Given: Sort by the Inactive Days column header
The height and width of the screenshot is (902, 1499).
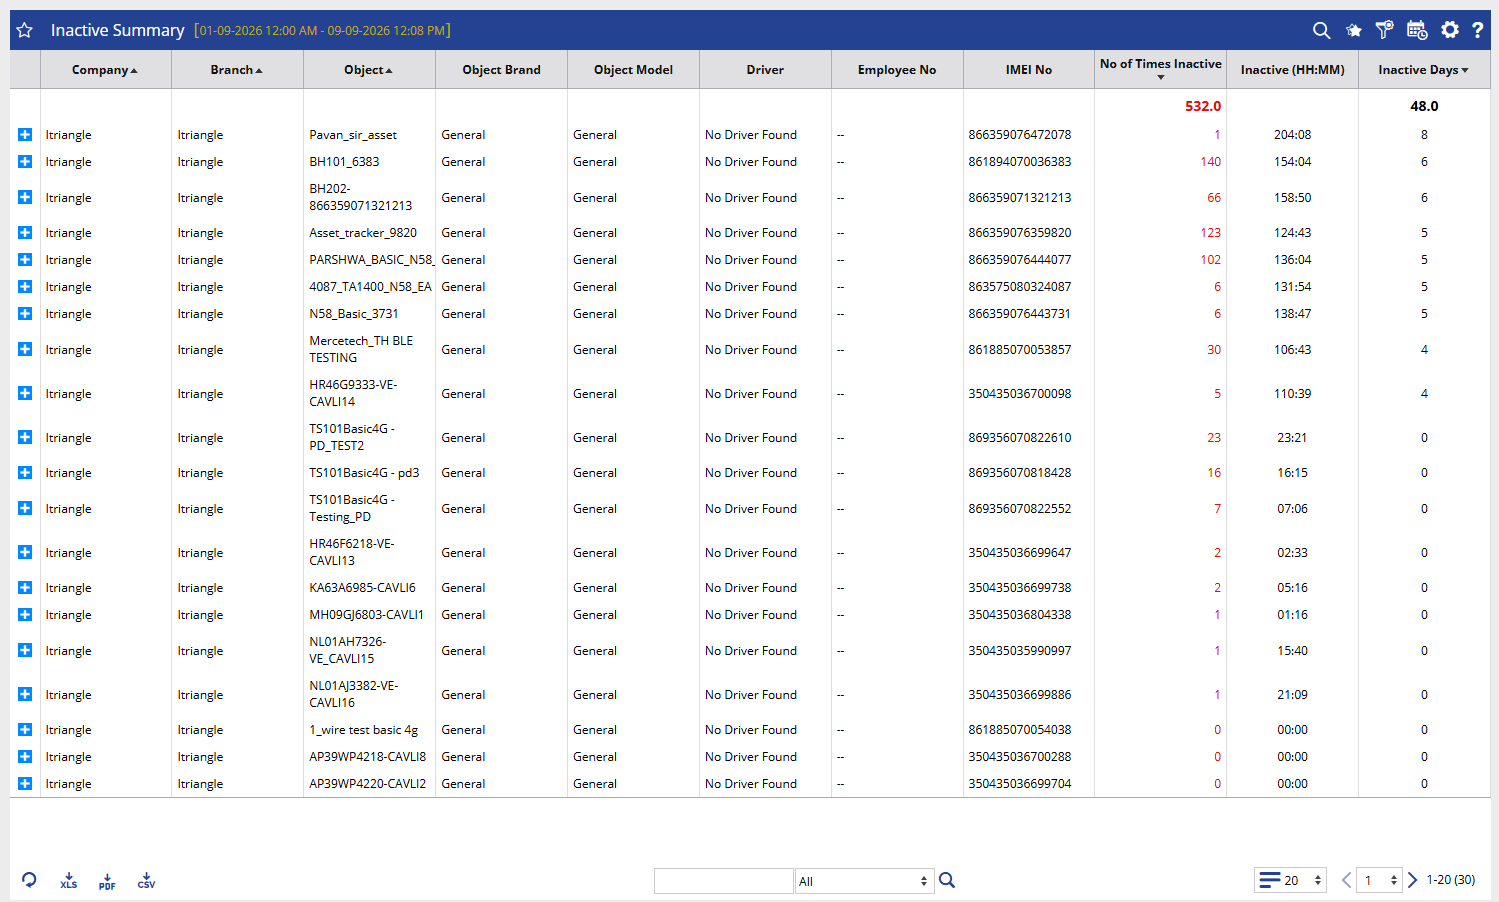Looking at the screenshot, I should (1423, 70).
